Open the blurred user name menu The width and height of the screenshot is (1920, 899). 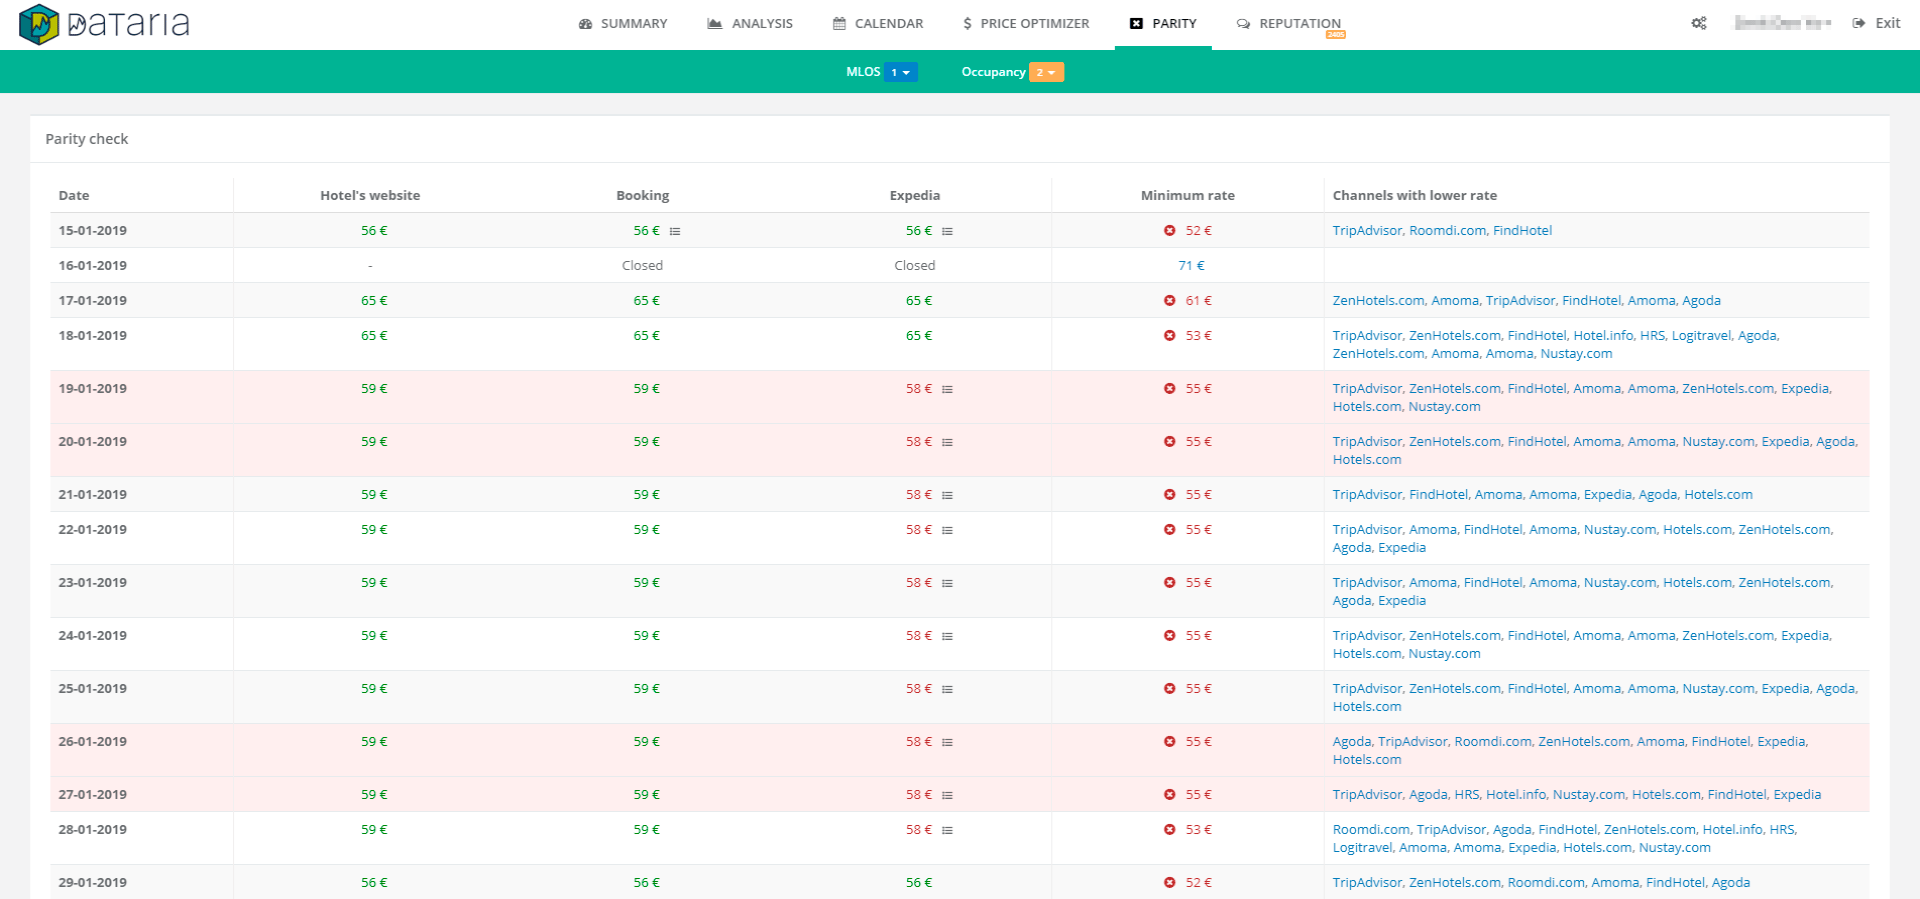[1782, 23]
